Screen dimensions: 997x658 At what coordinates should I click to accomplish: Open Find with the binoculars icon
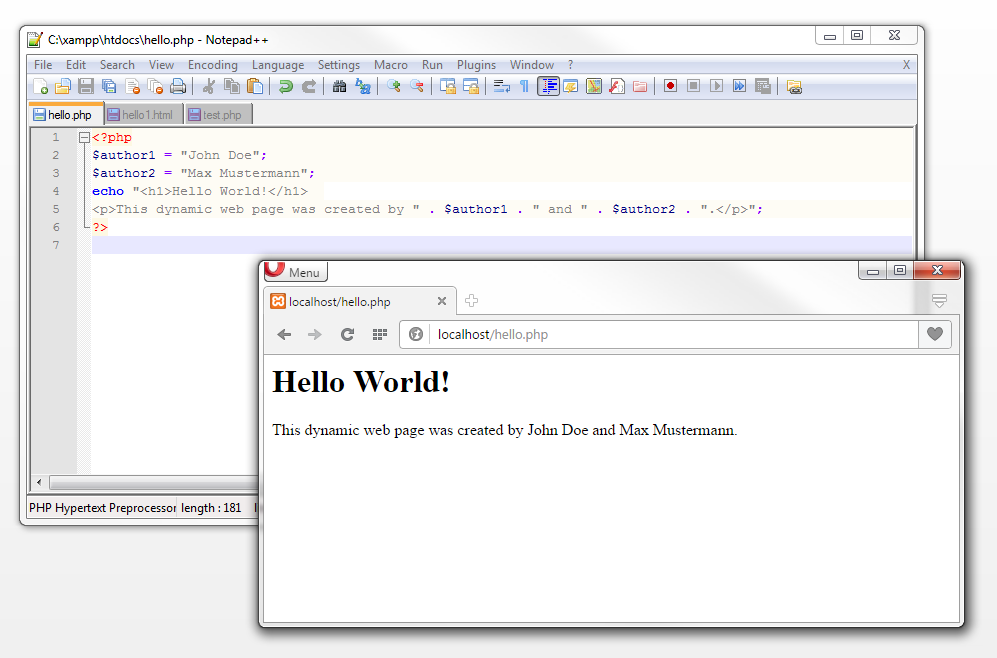[x=339, y=86]
